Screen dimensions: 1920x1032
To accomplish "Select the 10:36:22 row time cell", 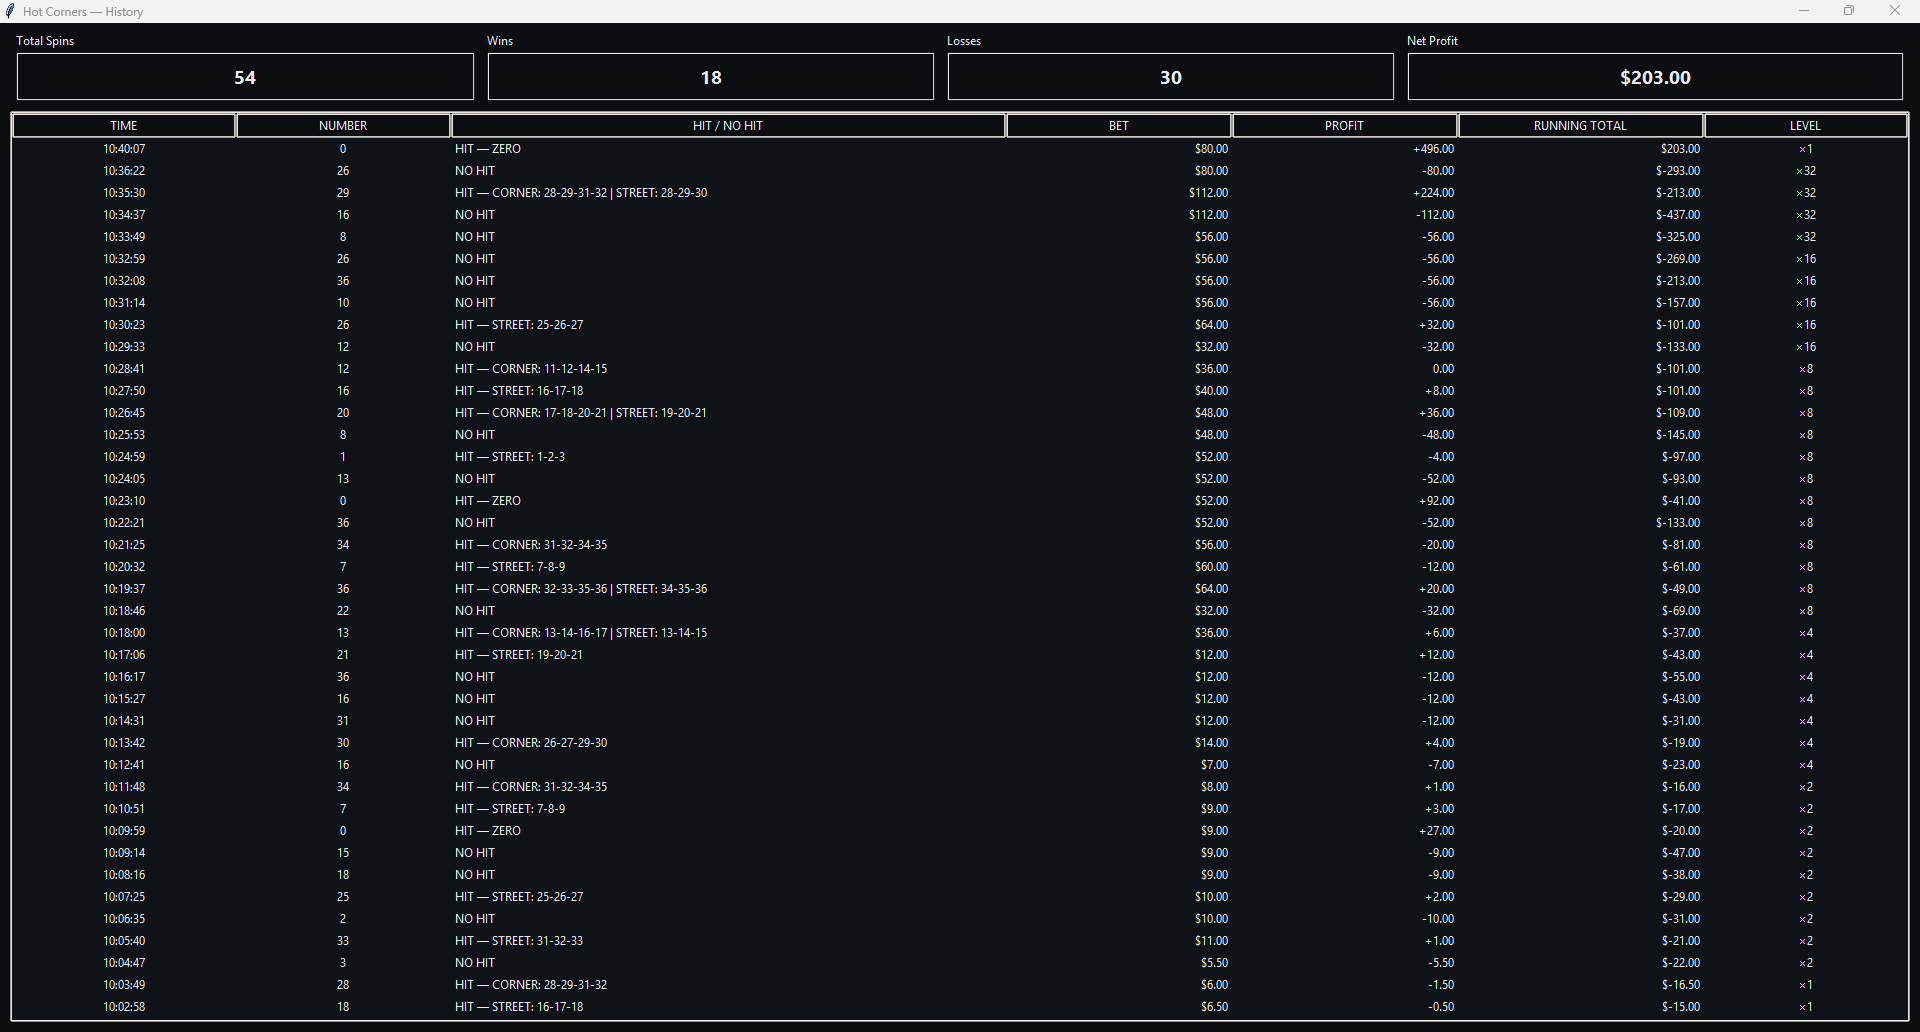I will pos(124,171).
